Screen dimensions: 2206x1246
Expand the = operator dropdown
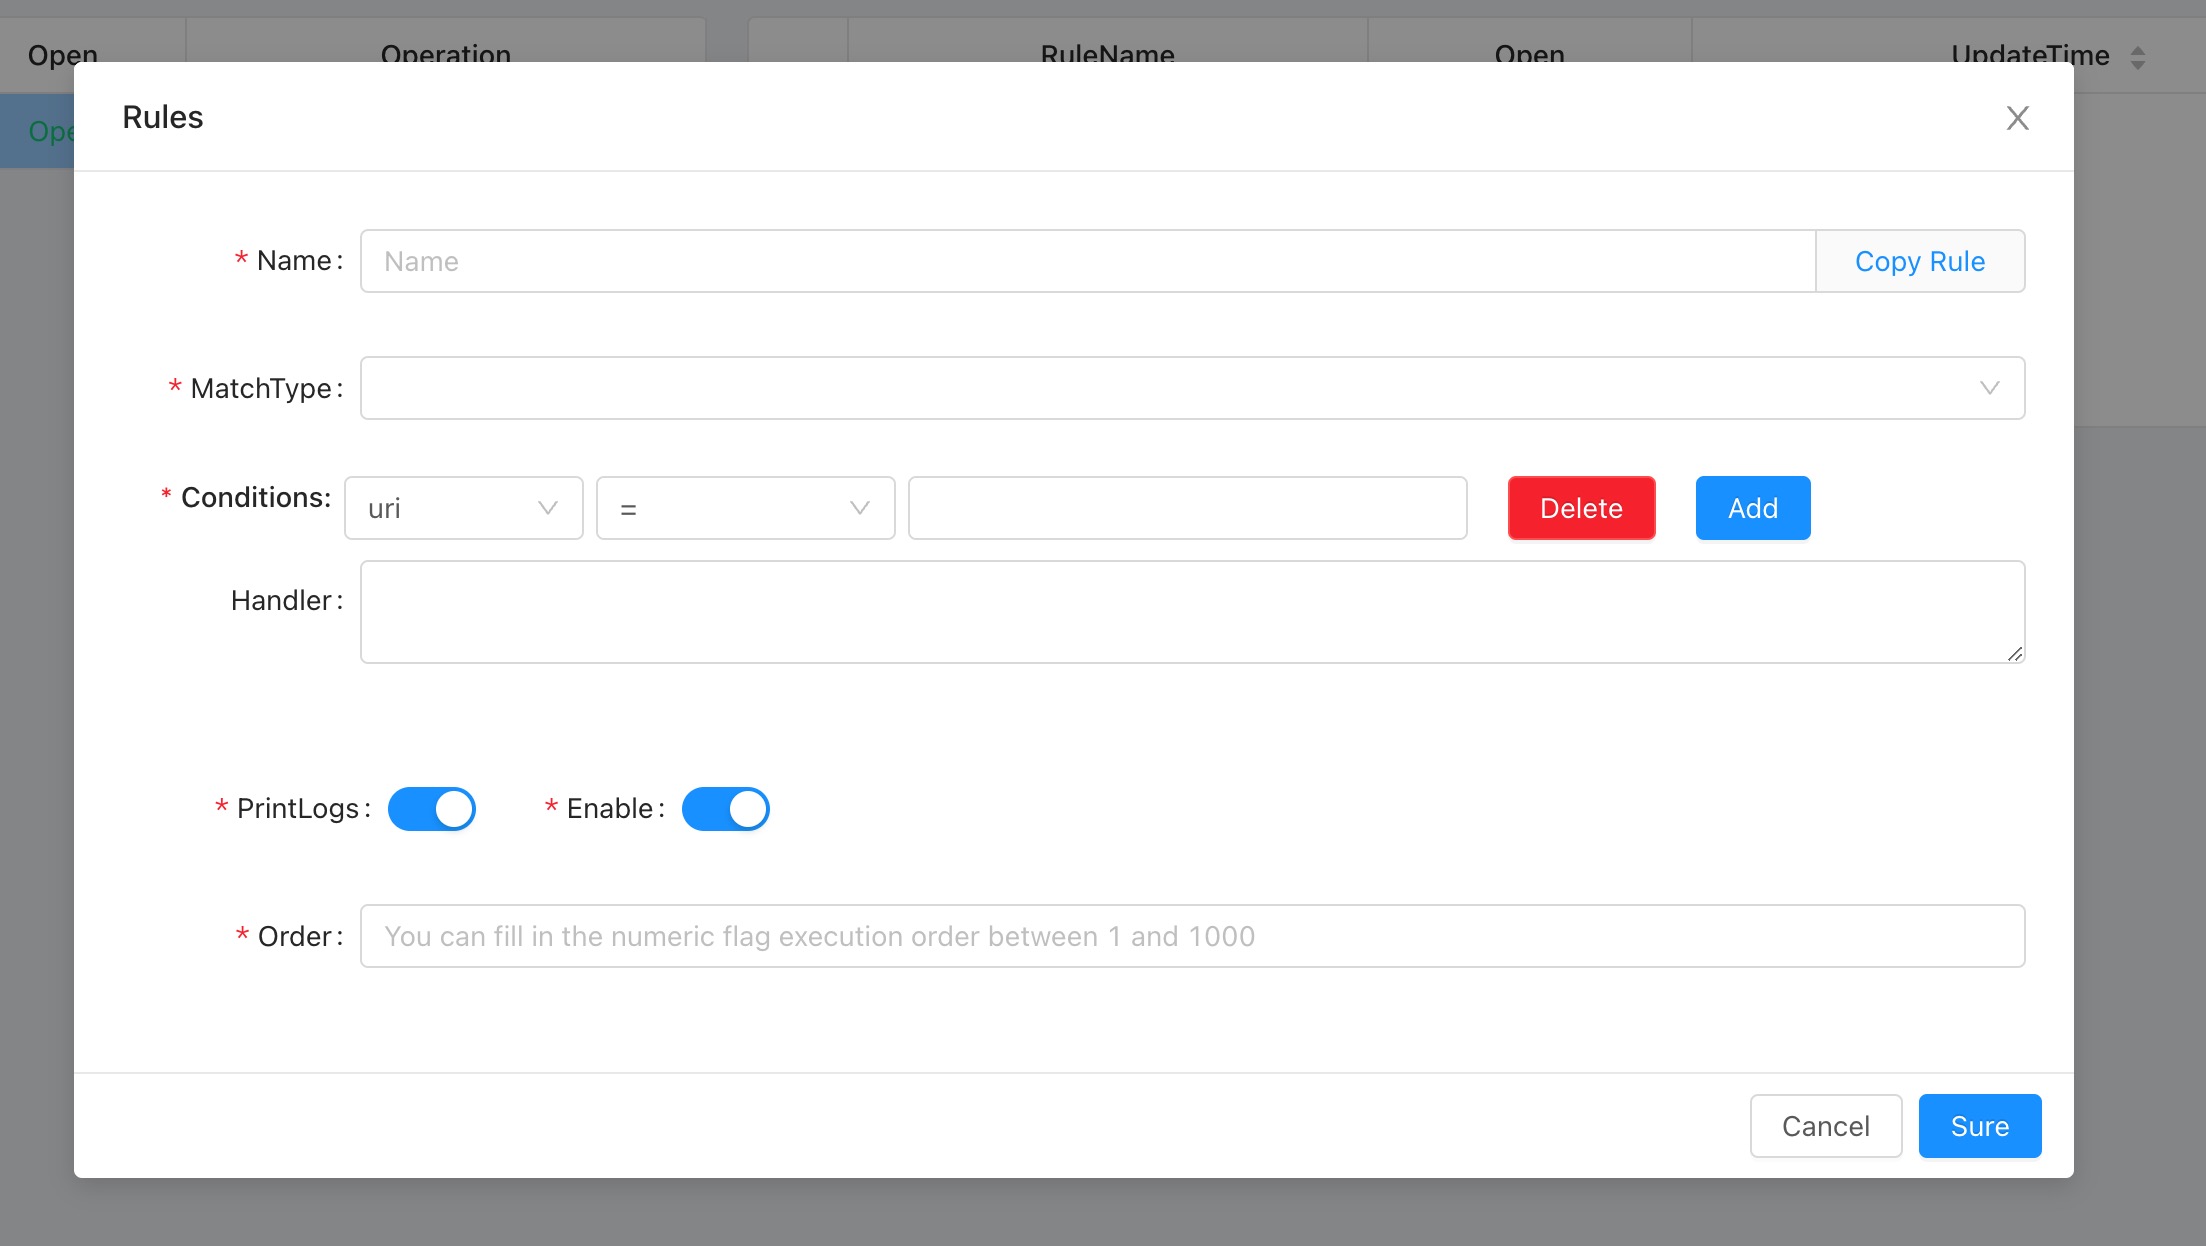[x=730, y=508]
